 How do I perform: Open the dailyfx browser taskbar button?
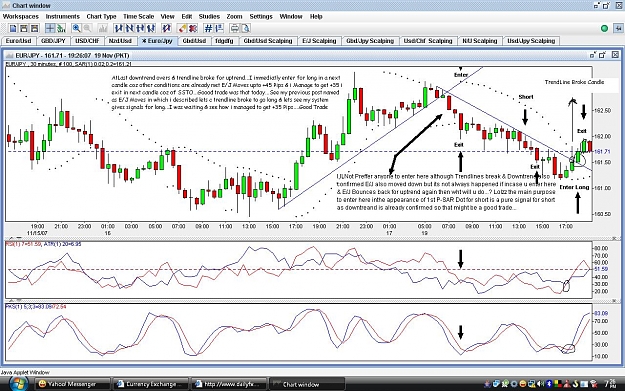(229, 384)
